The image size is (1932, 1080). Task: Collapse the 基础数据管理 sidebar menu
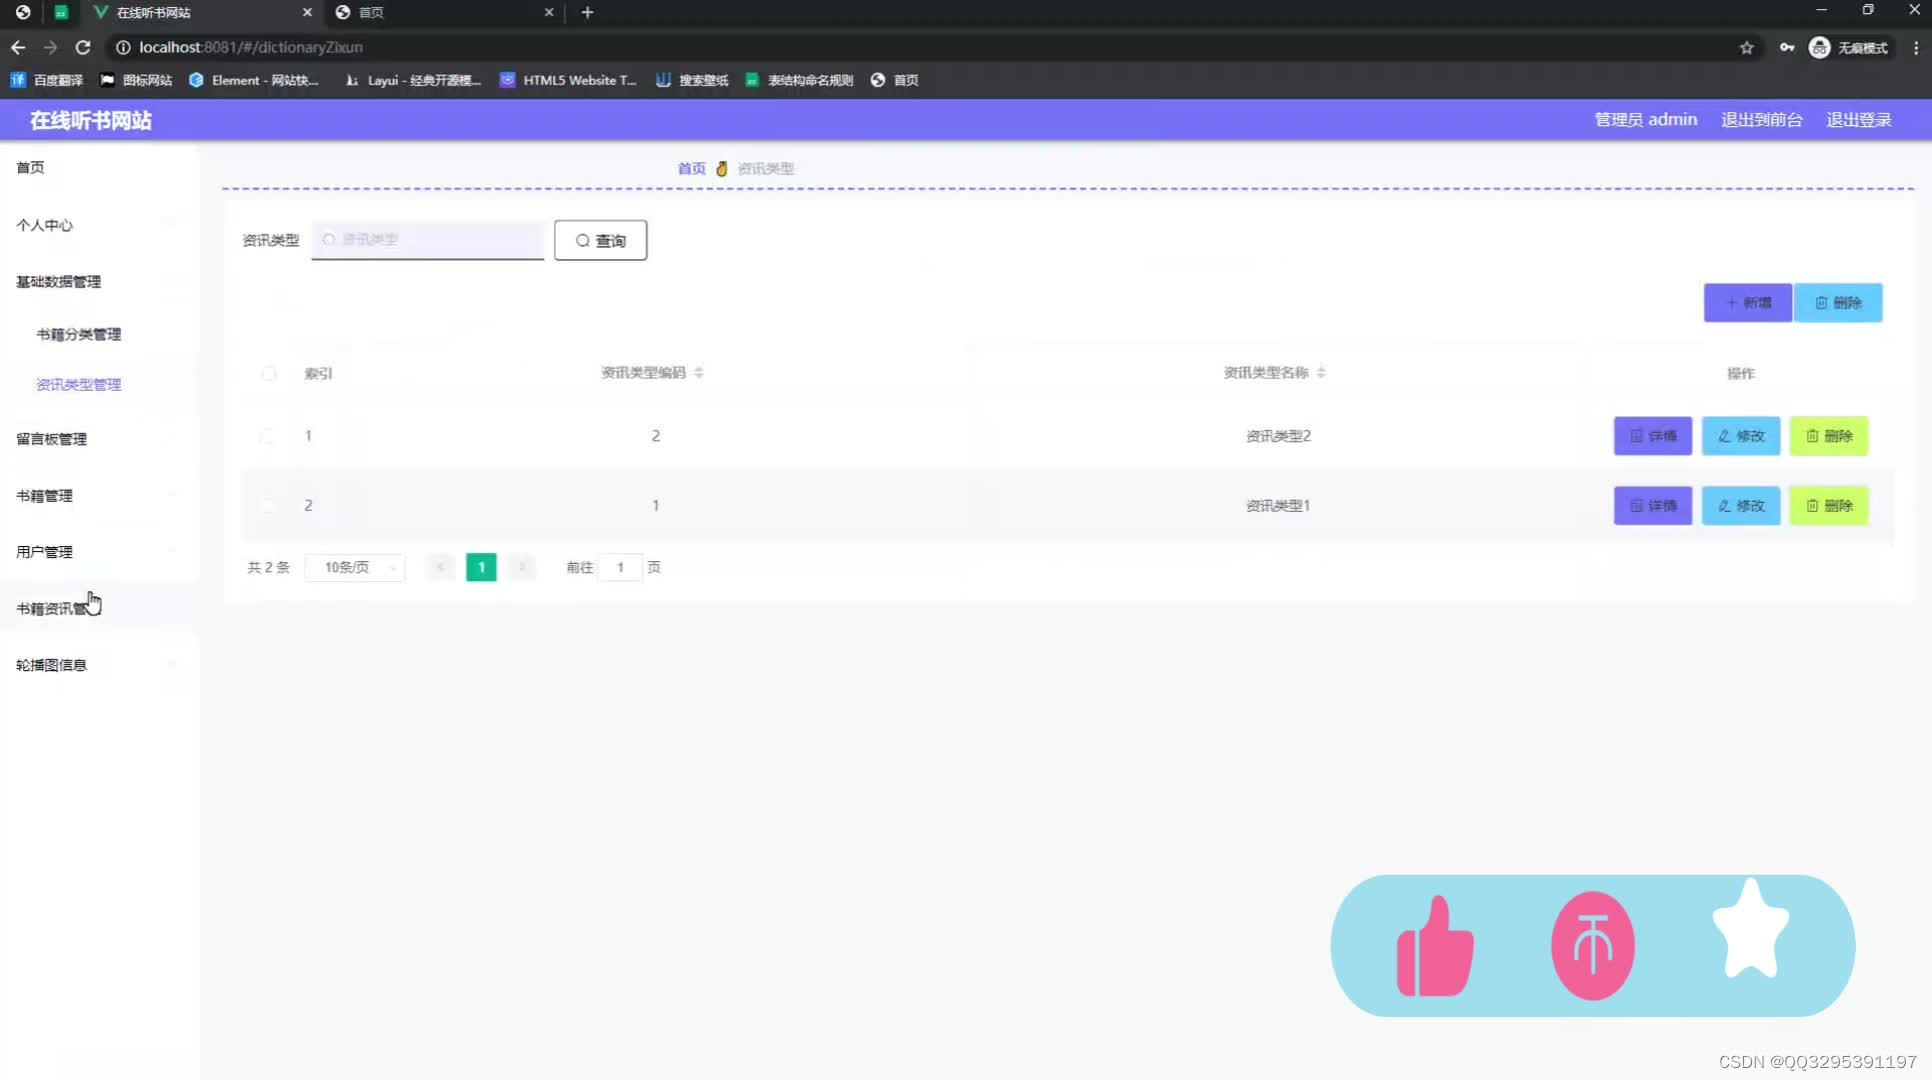tap(98, 282)
